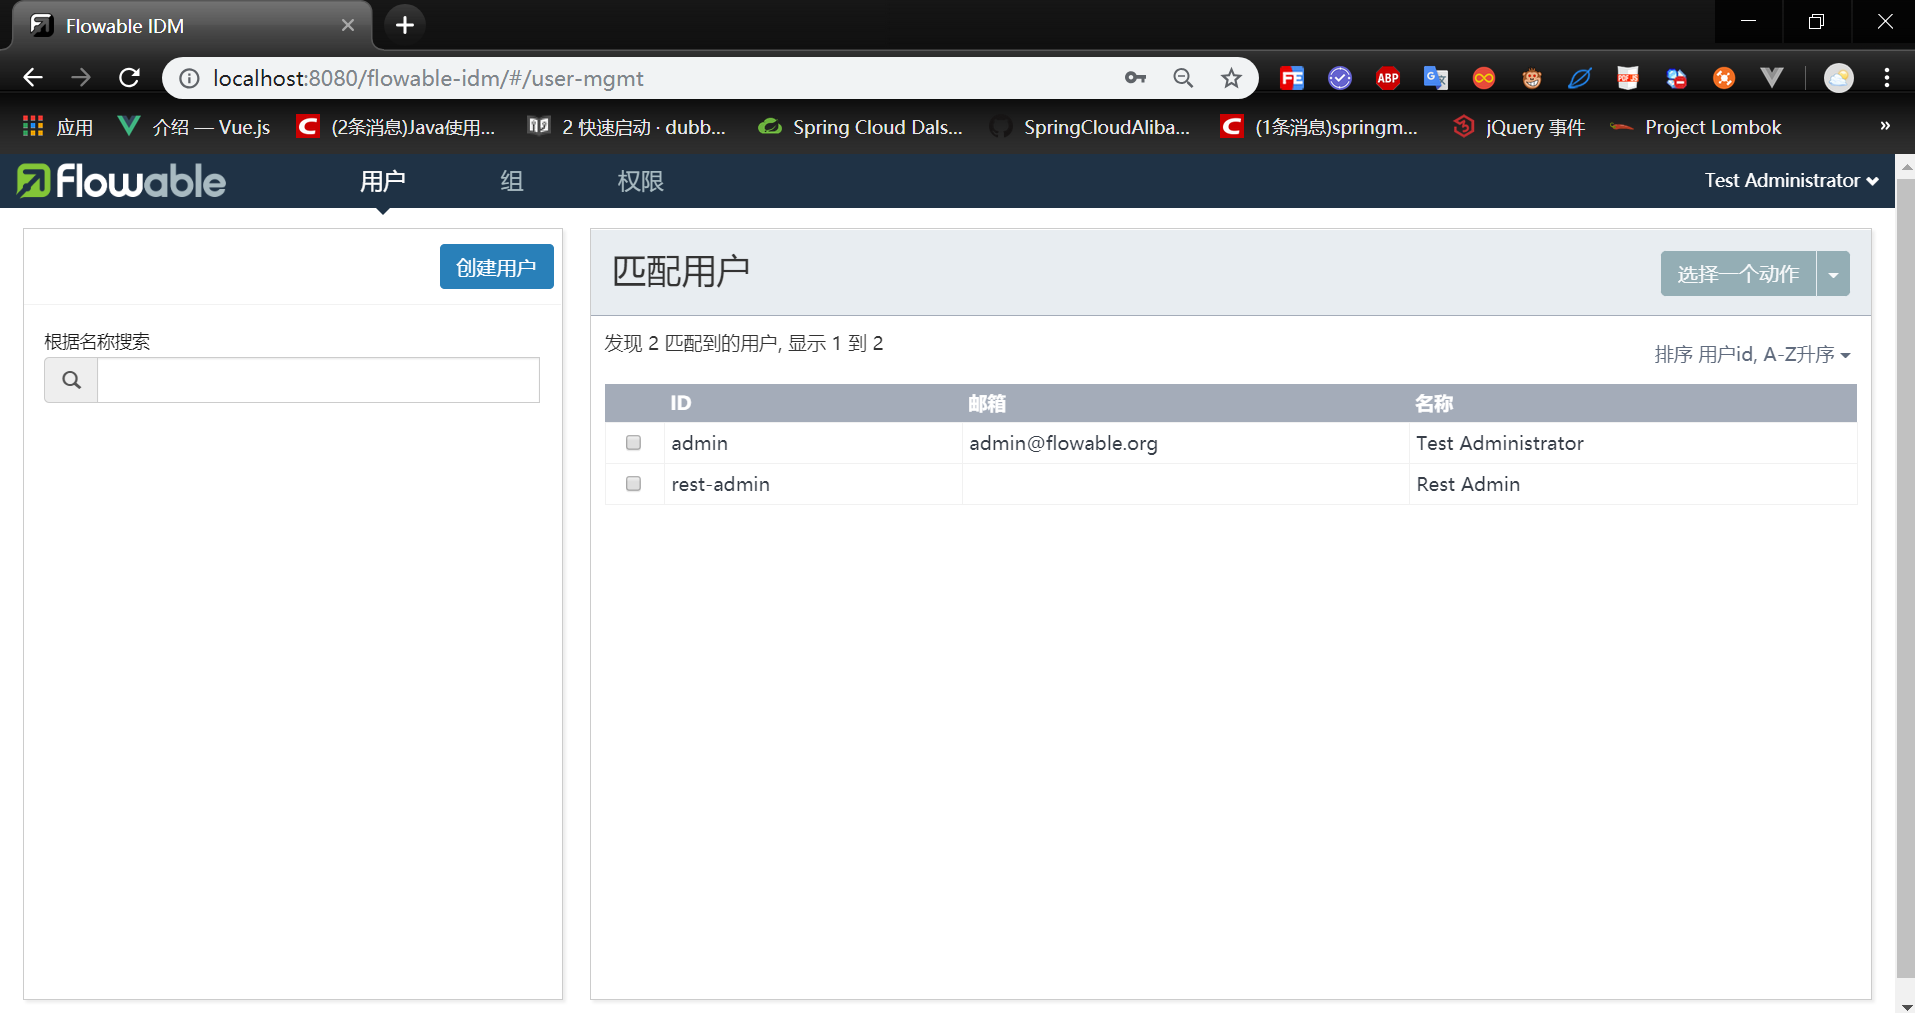Screen dimensions: 1915x1013
Task: Click the 选择一个动作 button
Action: pyautogui.click(x=1738, y=274)
